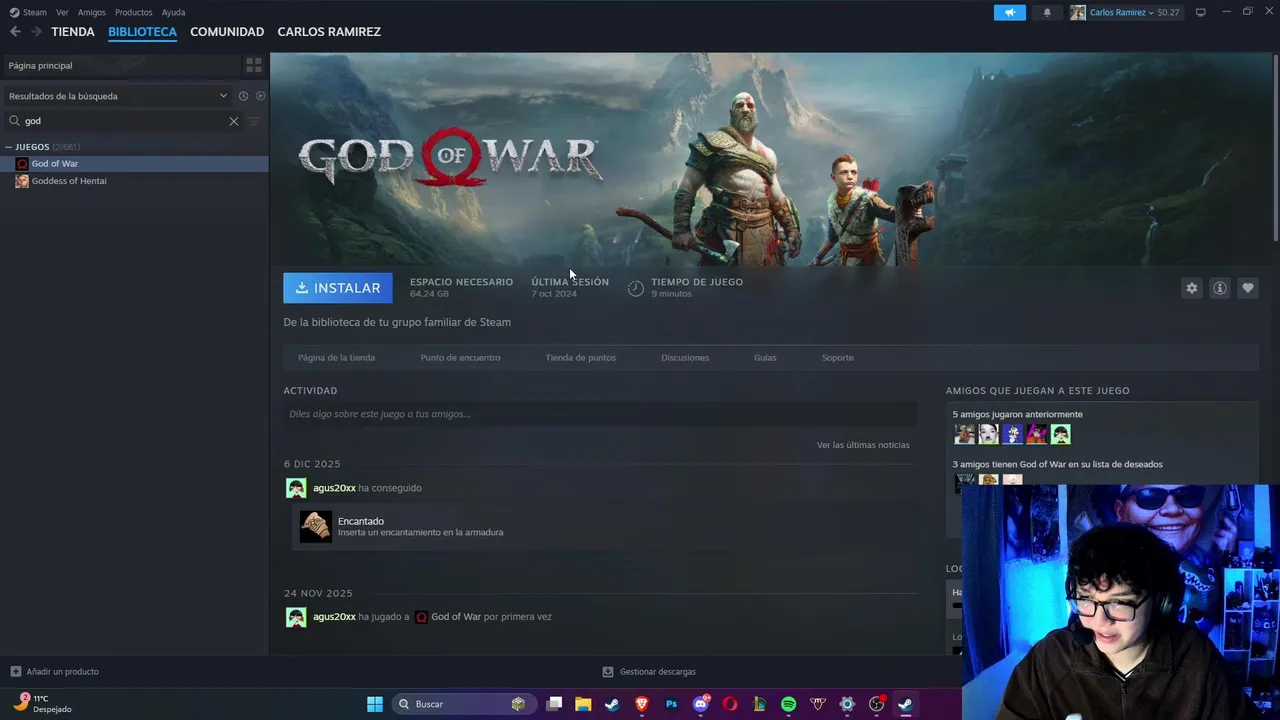Switch library to grid collections view
This screenshot has width=1280, height=720.
pyautogui.click(x=254, y=65)
